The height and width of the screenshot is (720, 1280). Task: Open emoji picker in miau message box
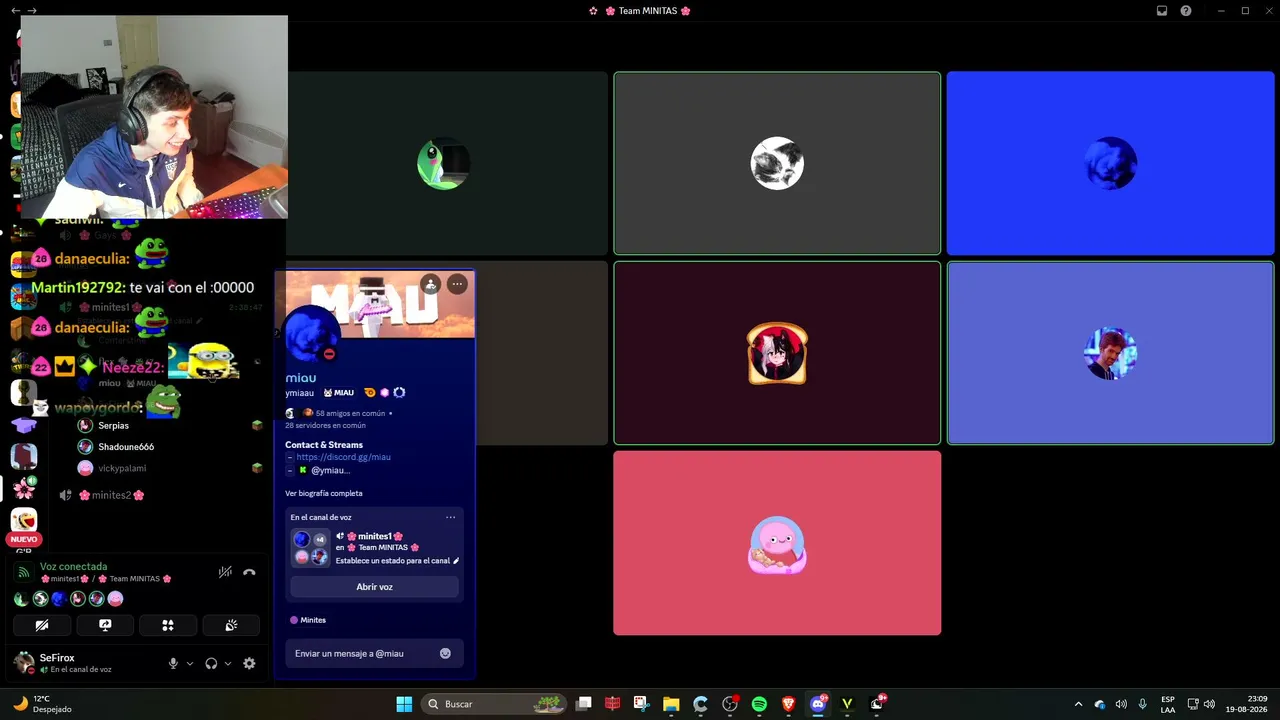coord(445,653)
